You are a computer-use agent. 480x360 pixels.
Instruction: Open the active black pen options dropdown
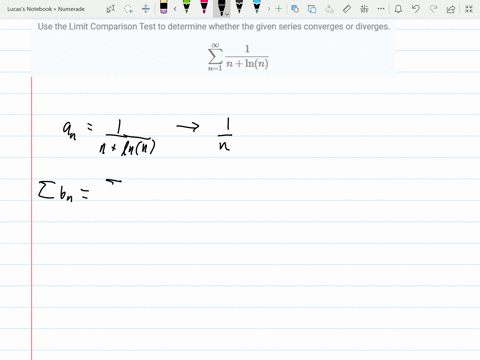227,14
